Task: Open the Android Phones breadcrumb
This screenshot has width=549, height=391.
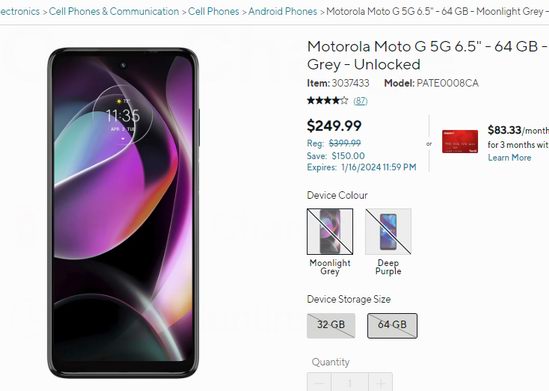Action: coord(283,11)
